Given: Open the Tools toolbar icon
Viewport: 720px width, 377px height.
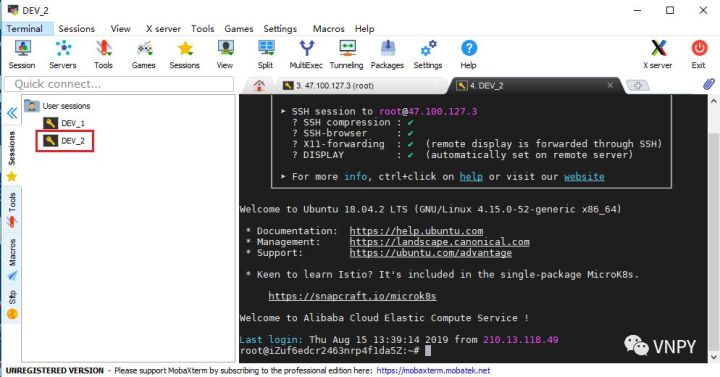Looking at the screenshot, I should pos(103,54).
